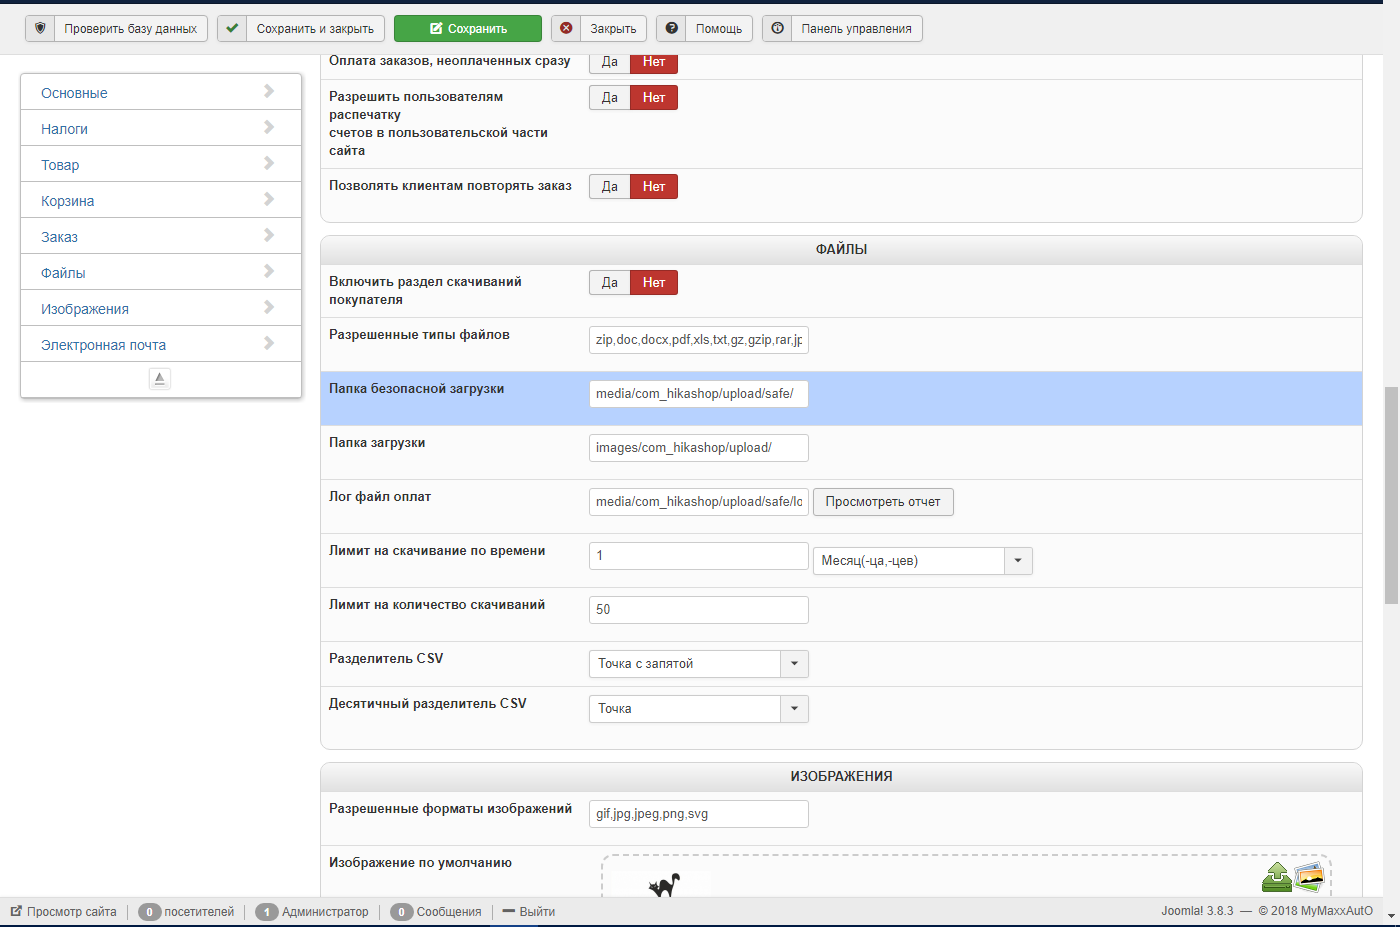This screenshot has height=927, width=1400.
Task: Click the chevron arrow beside Электронная почта
Action: click(x=269, y=343)
